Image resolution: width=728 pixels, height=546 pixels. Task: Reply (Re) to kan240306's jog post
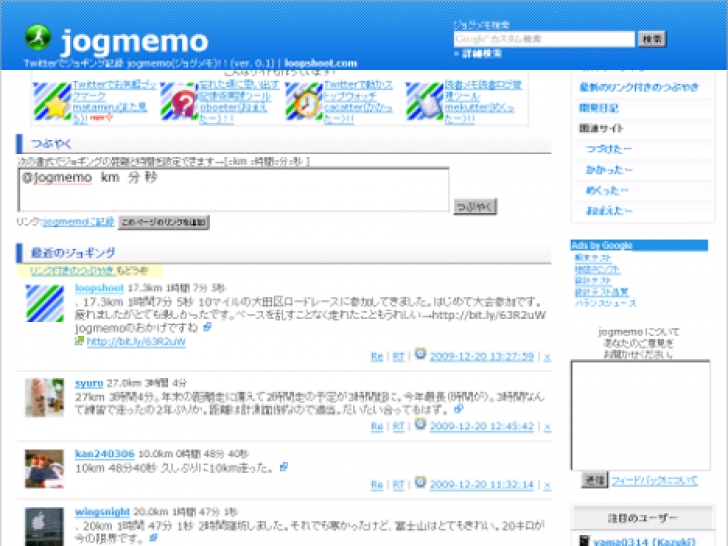tap(377, 485)
